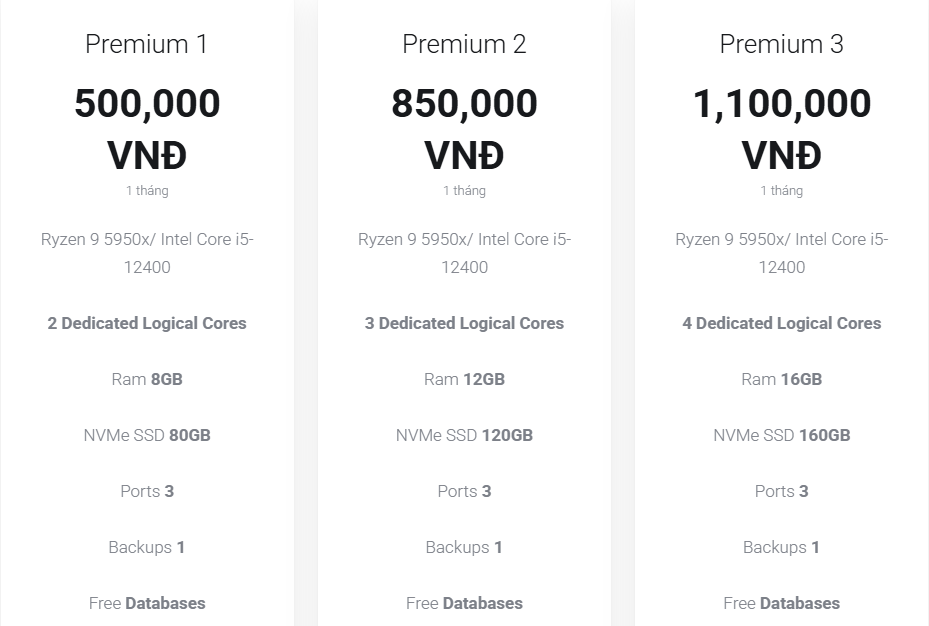929x626 pixels.
Task: Click the NVMe SSD 160GB line
Action: pos(781,435)
